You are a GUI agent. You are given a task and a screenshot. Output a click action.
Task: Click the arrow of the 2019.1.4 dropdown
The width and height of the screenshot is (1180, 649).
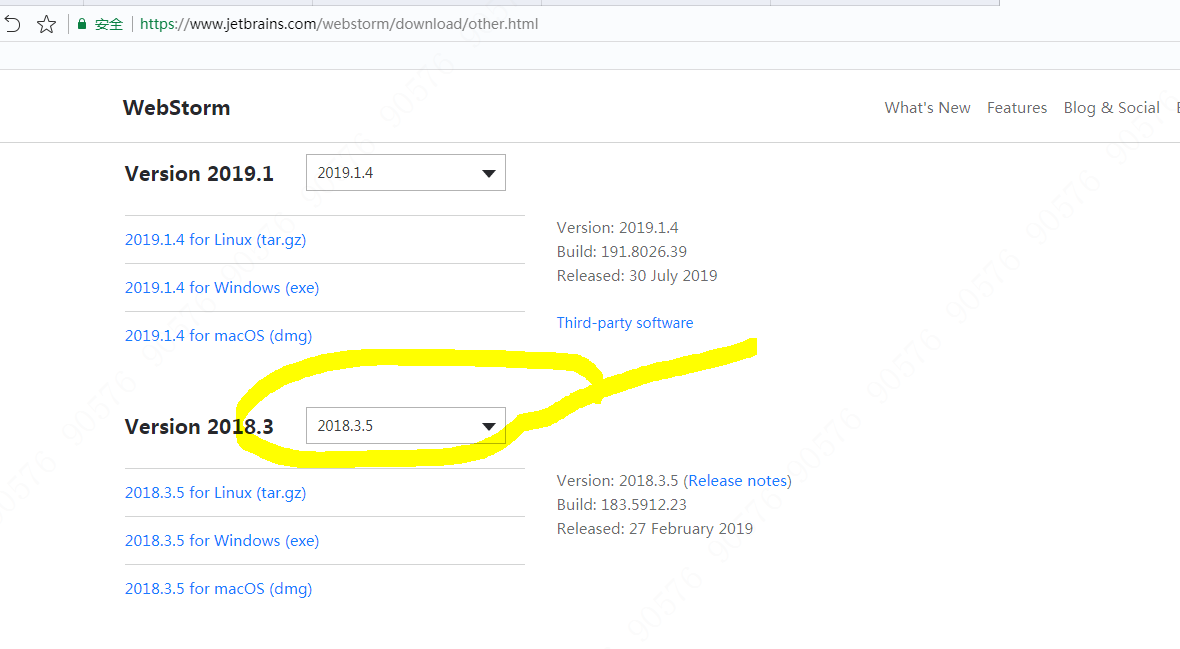(488, 173)
